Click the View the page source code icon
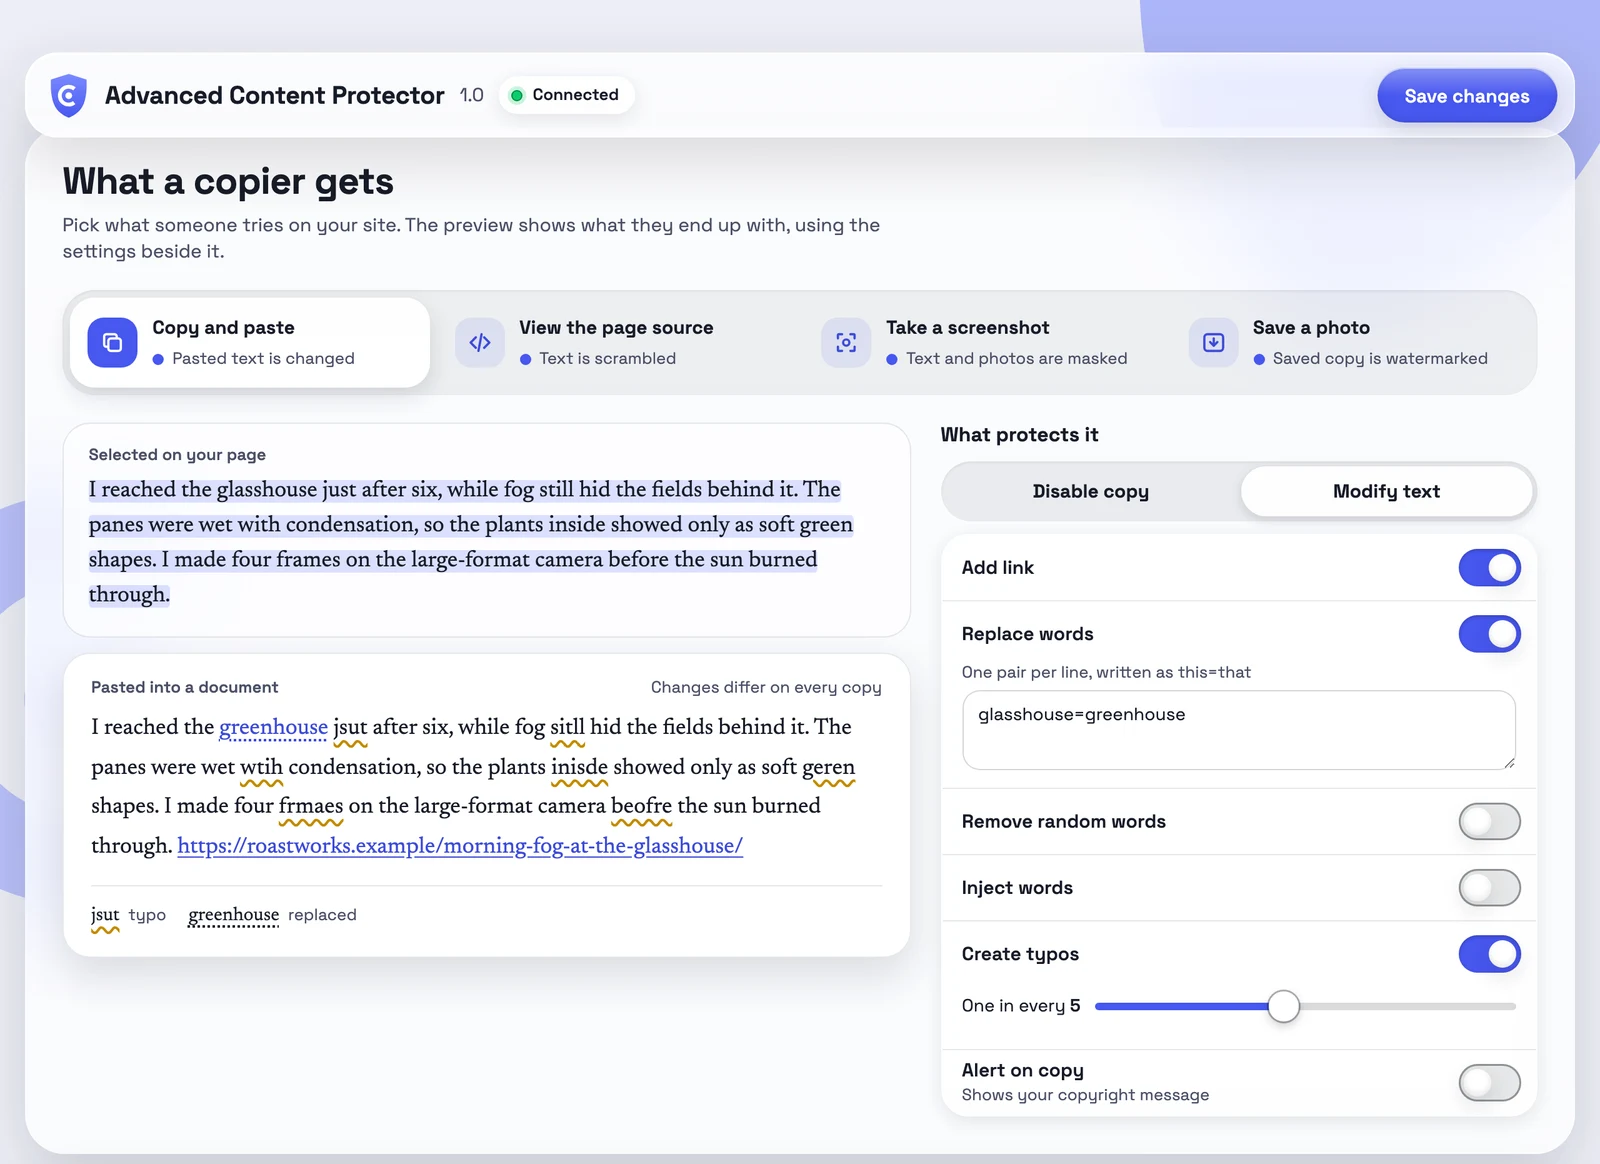 [480, 343]
